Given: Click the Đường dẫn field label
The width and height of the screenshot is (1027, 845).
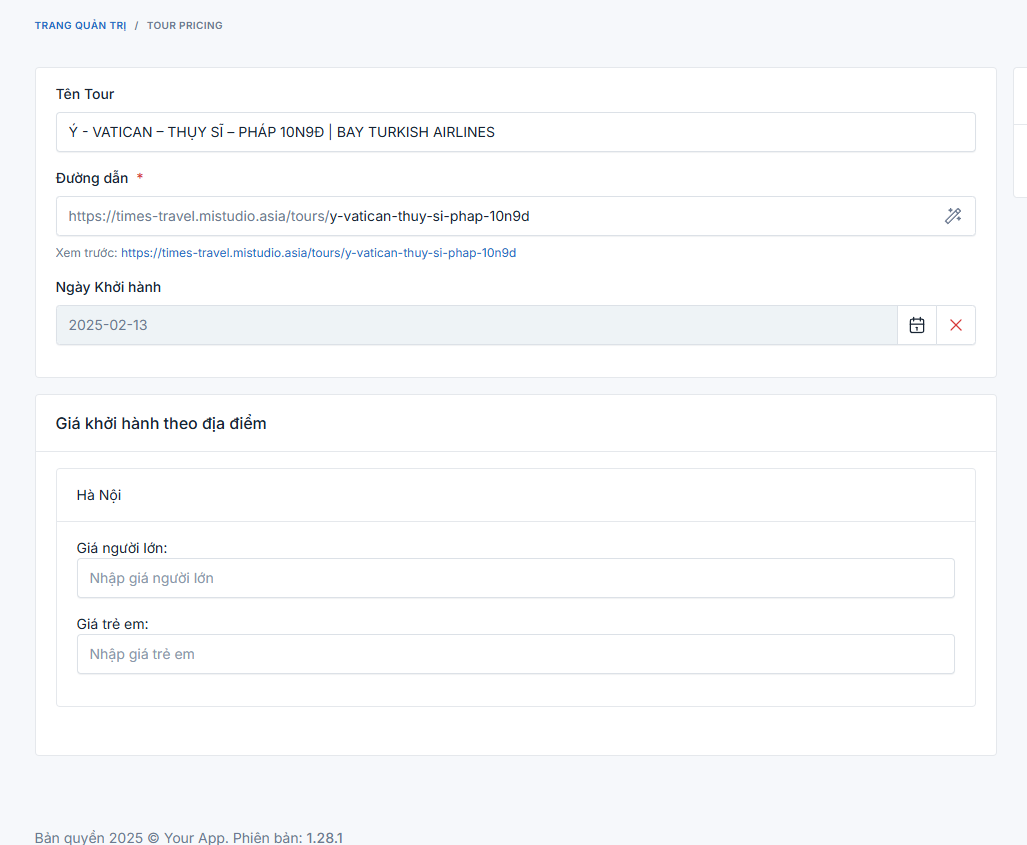Looking at the screenshot, I should pyautogui.click(x=92, y=178).
